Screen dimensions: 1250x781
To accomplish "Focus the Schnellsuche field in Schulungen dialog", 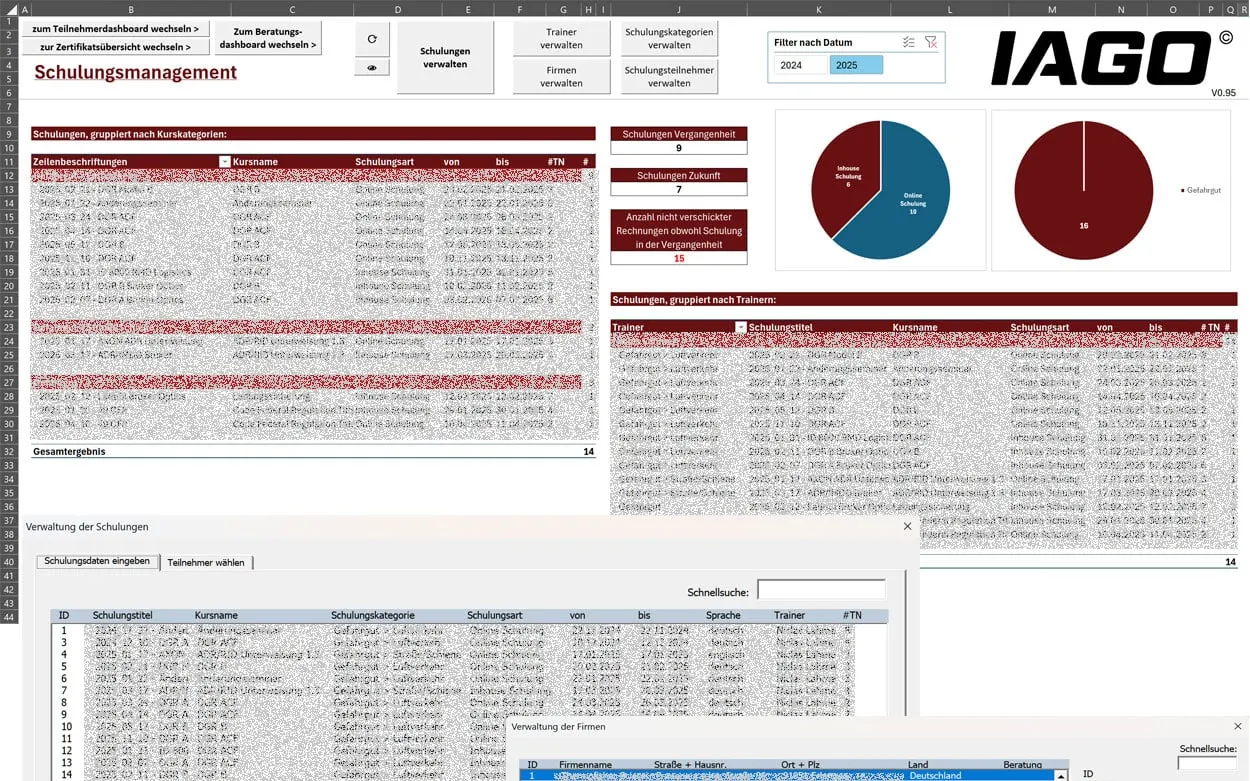I will (821, 590).
